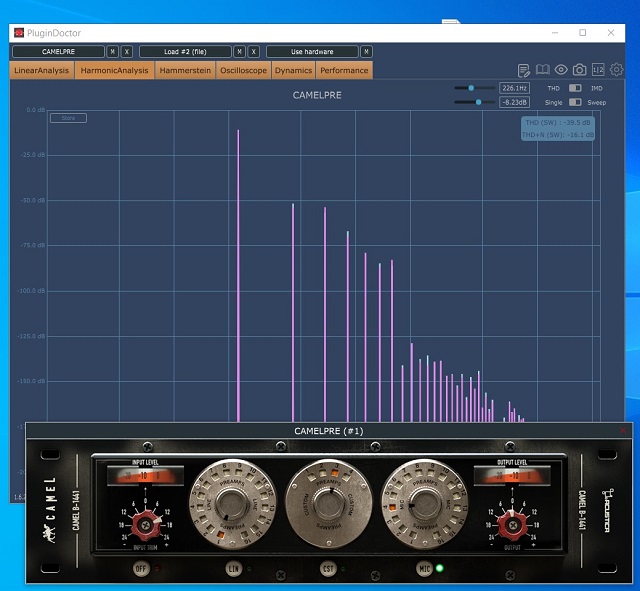Image resolution: width=640 pixels, height=591 pixels.
Task: Click the M button beside Use hardware
Action: [367, 51]
